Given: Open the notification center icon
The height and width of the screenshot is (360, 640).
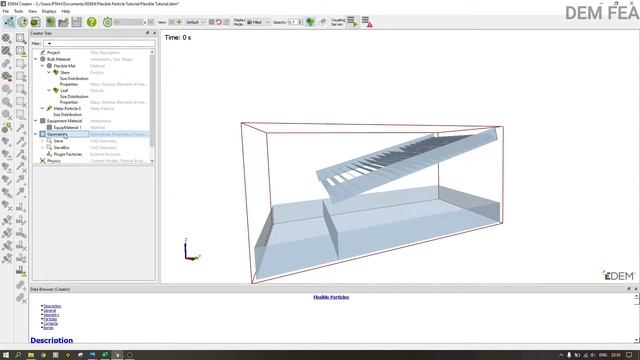Looking at the screenshot, I should click(629, 355).
